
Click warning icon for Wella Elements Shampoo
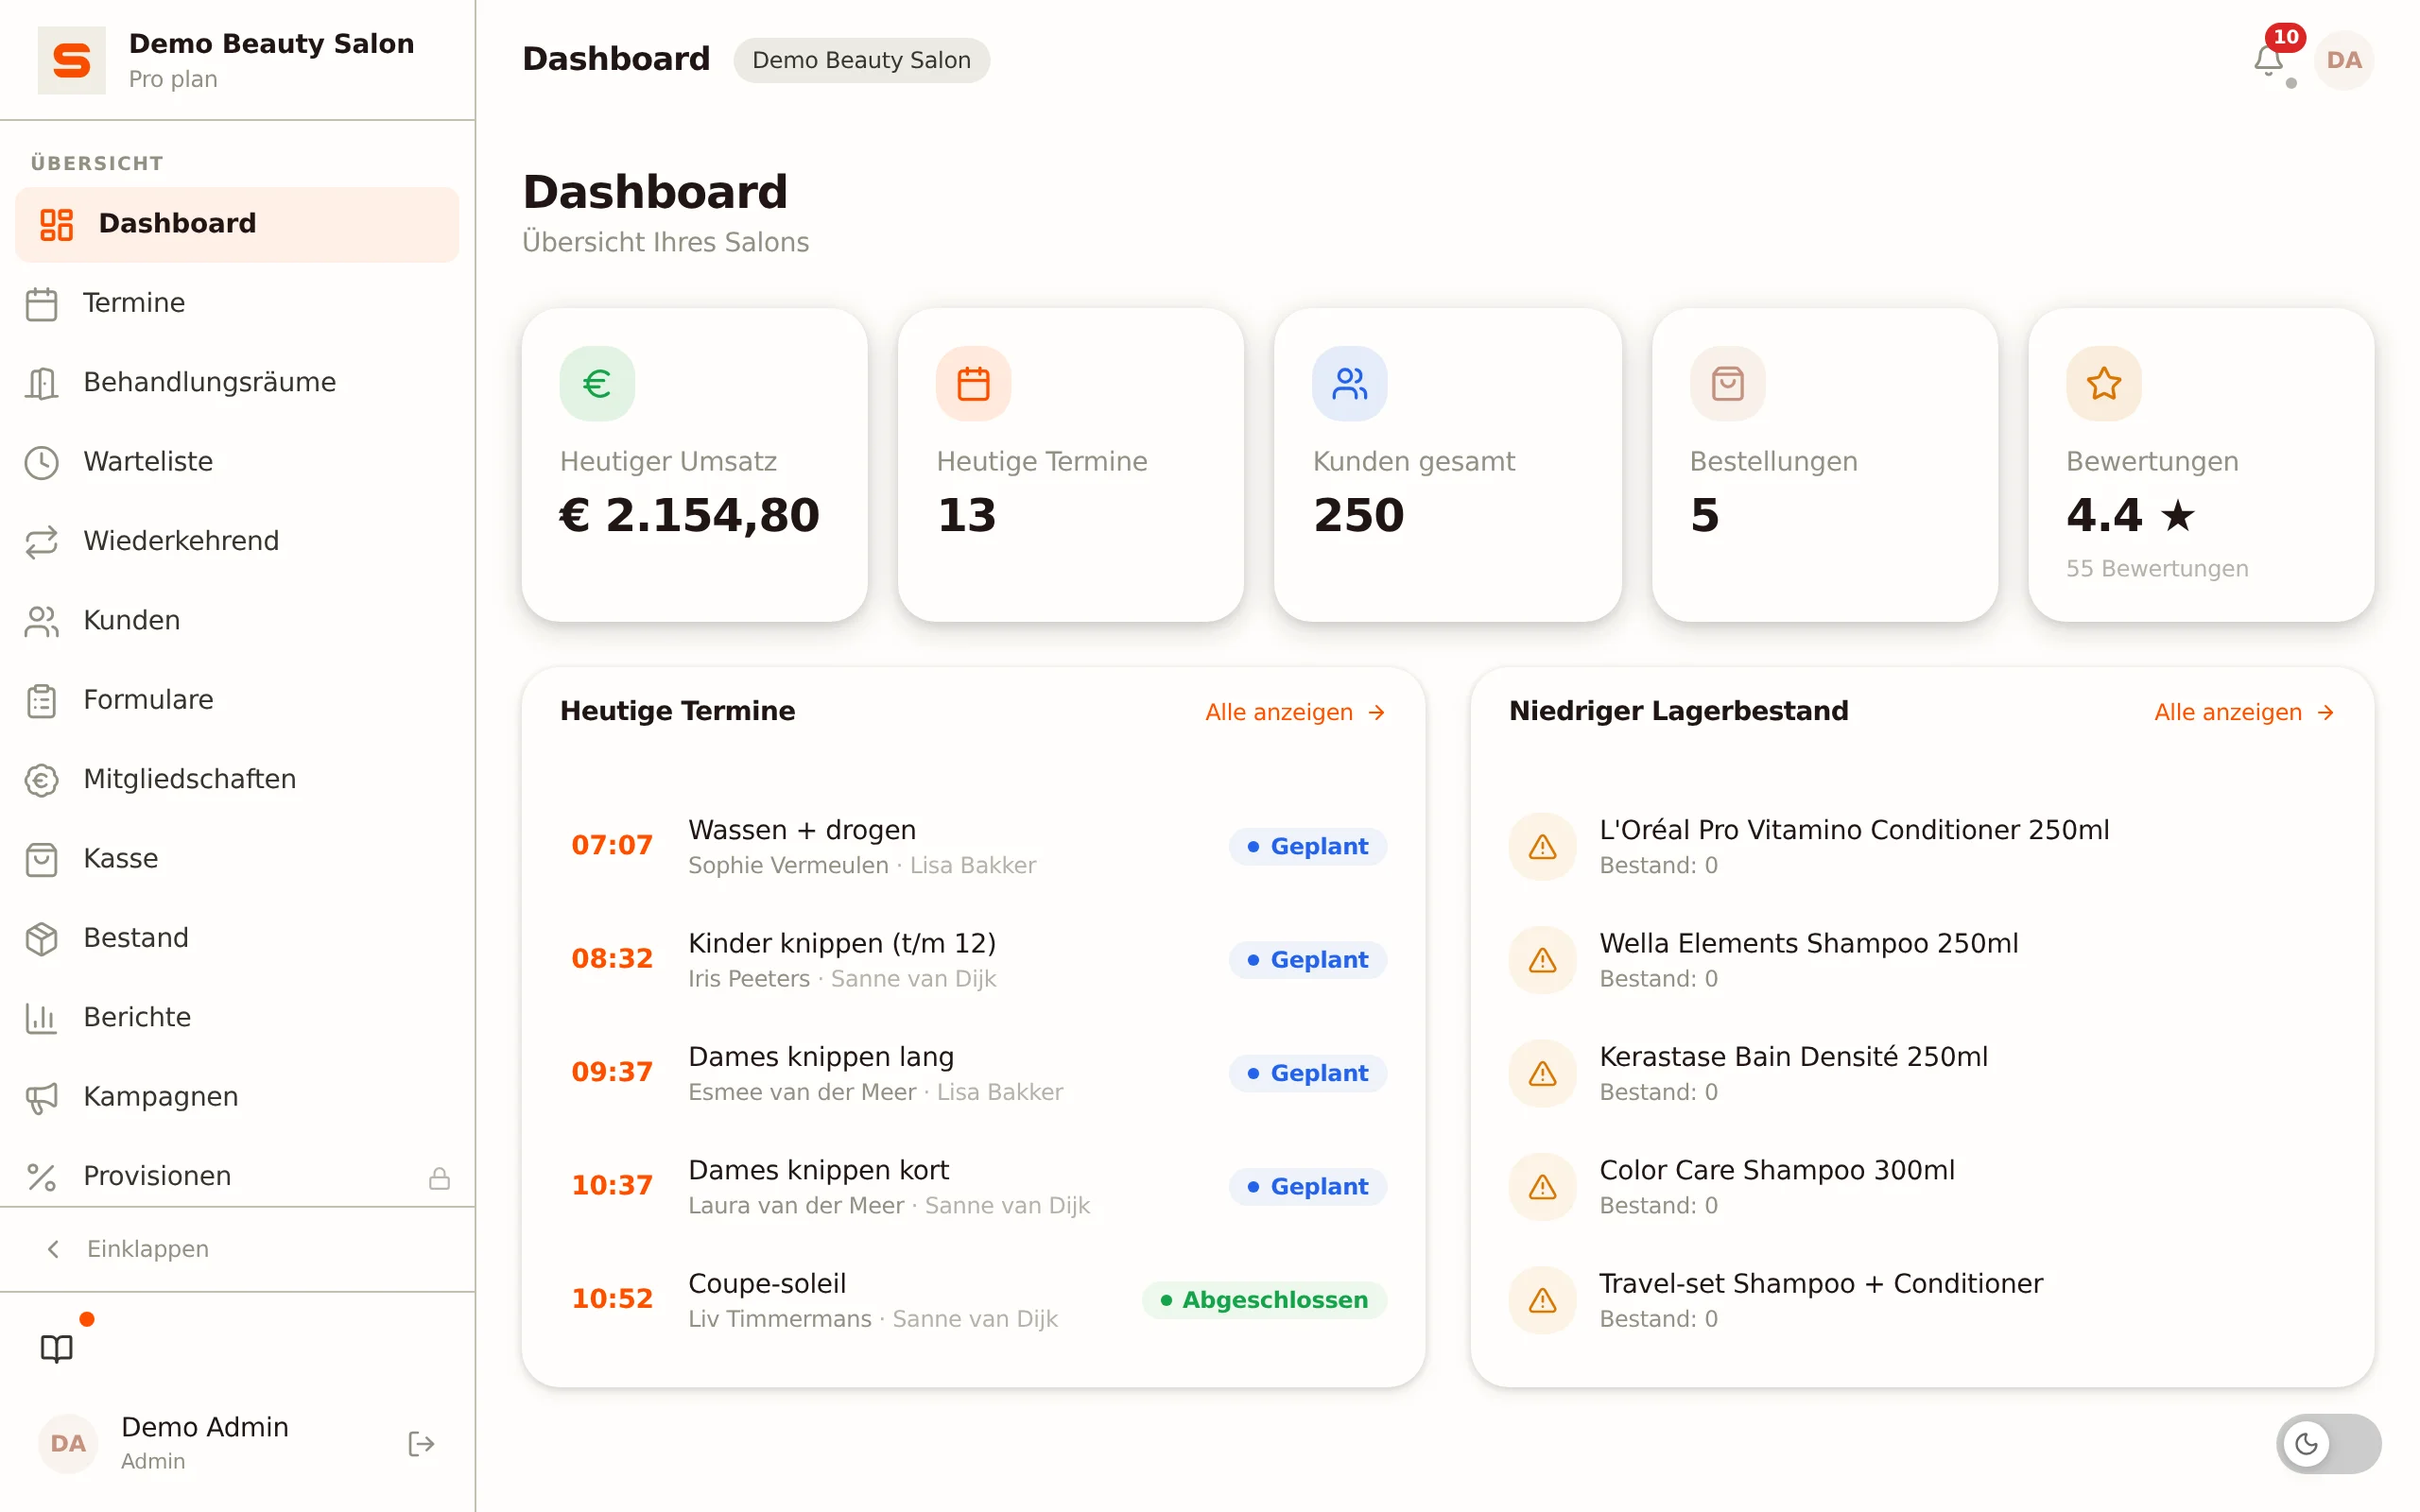point(1542,960)
